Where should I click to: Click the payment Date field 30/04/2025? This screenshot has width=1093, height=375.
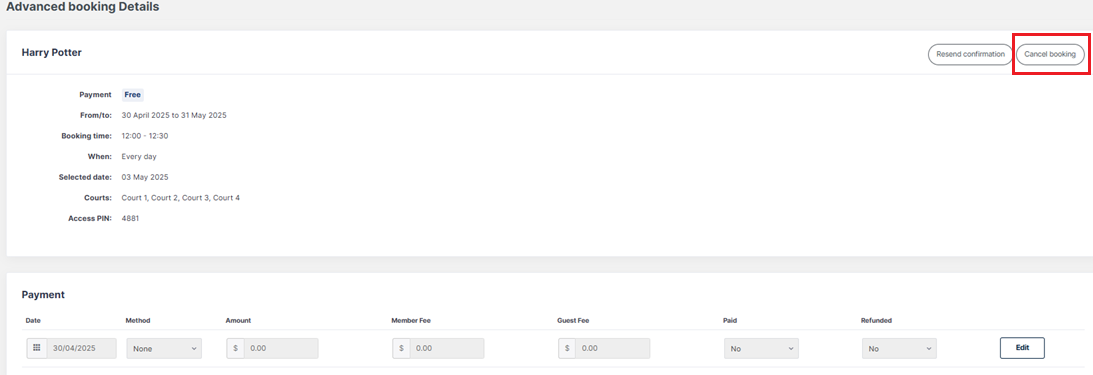tap(81, 349)
